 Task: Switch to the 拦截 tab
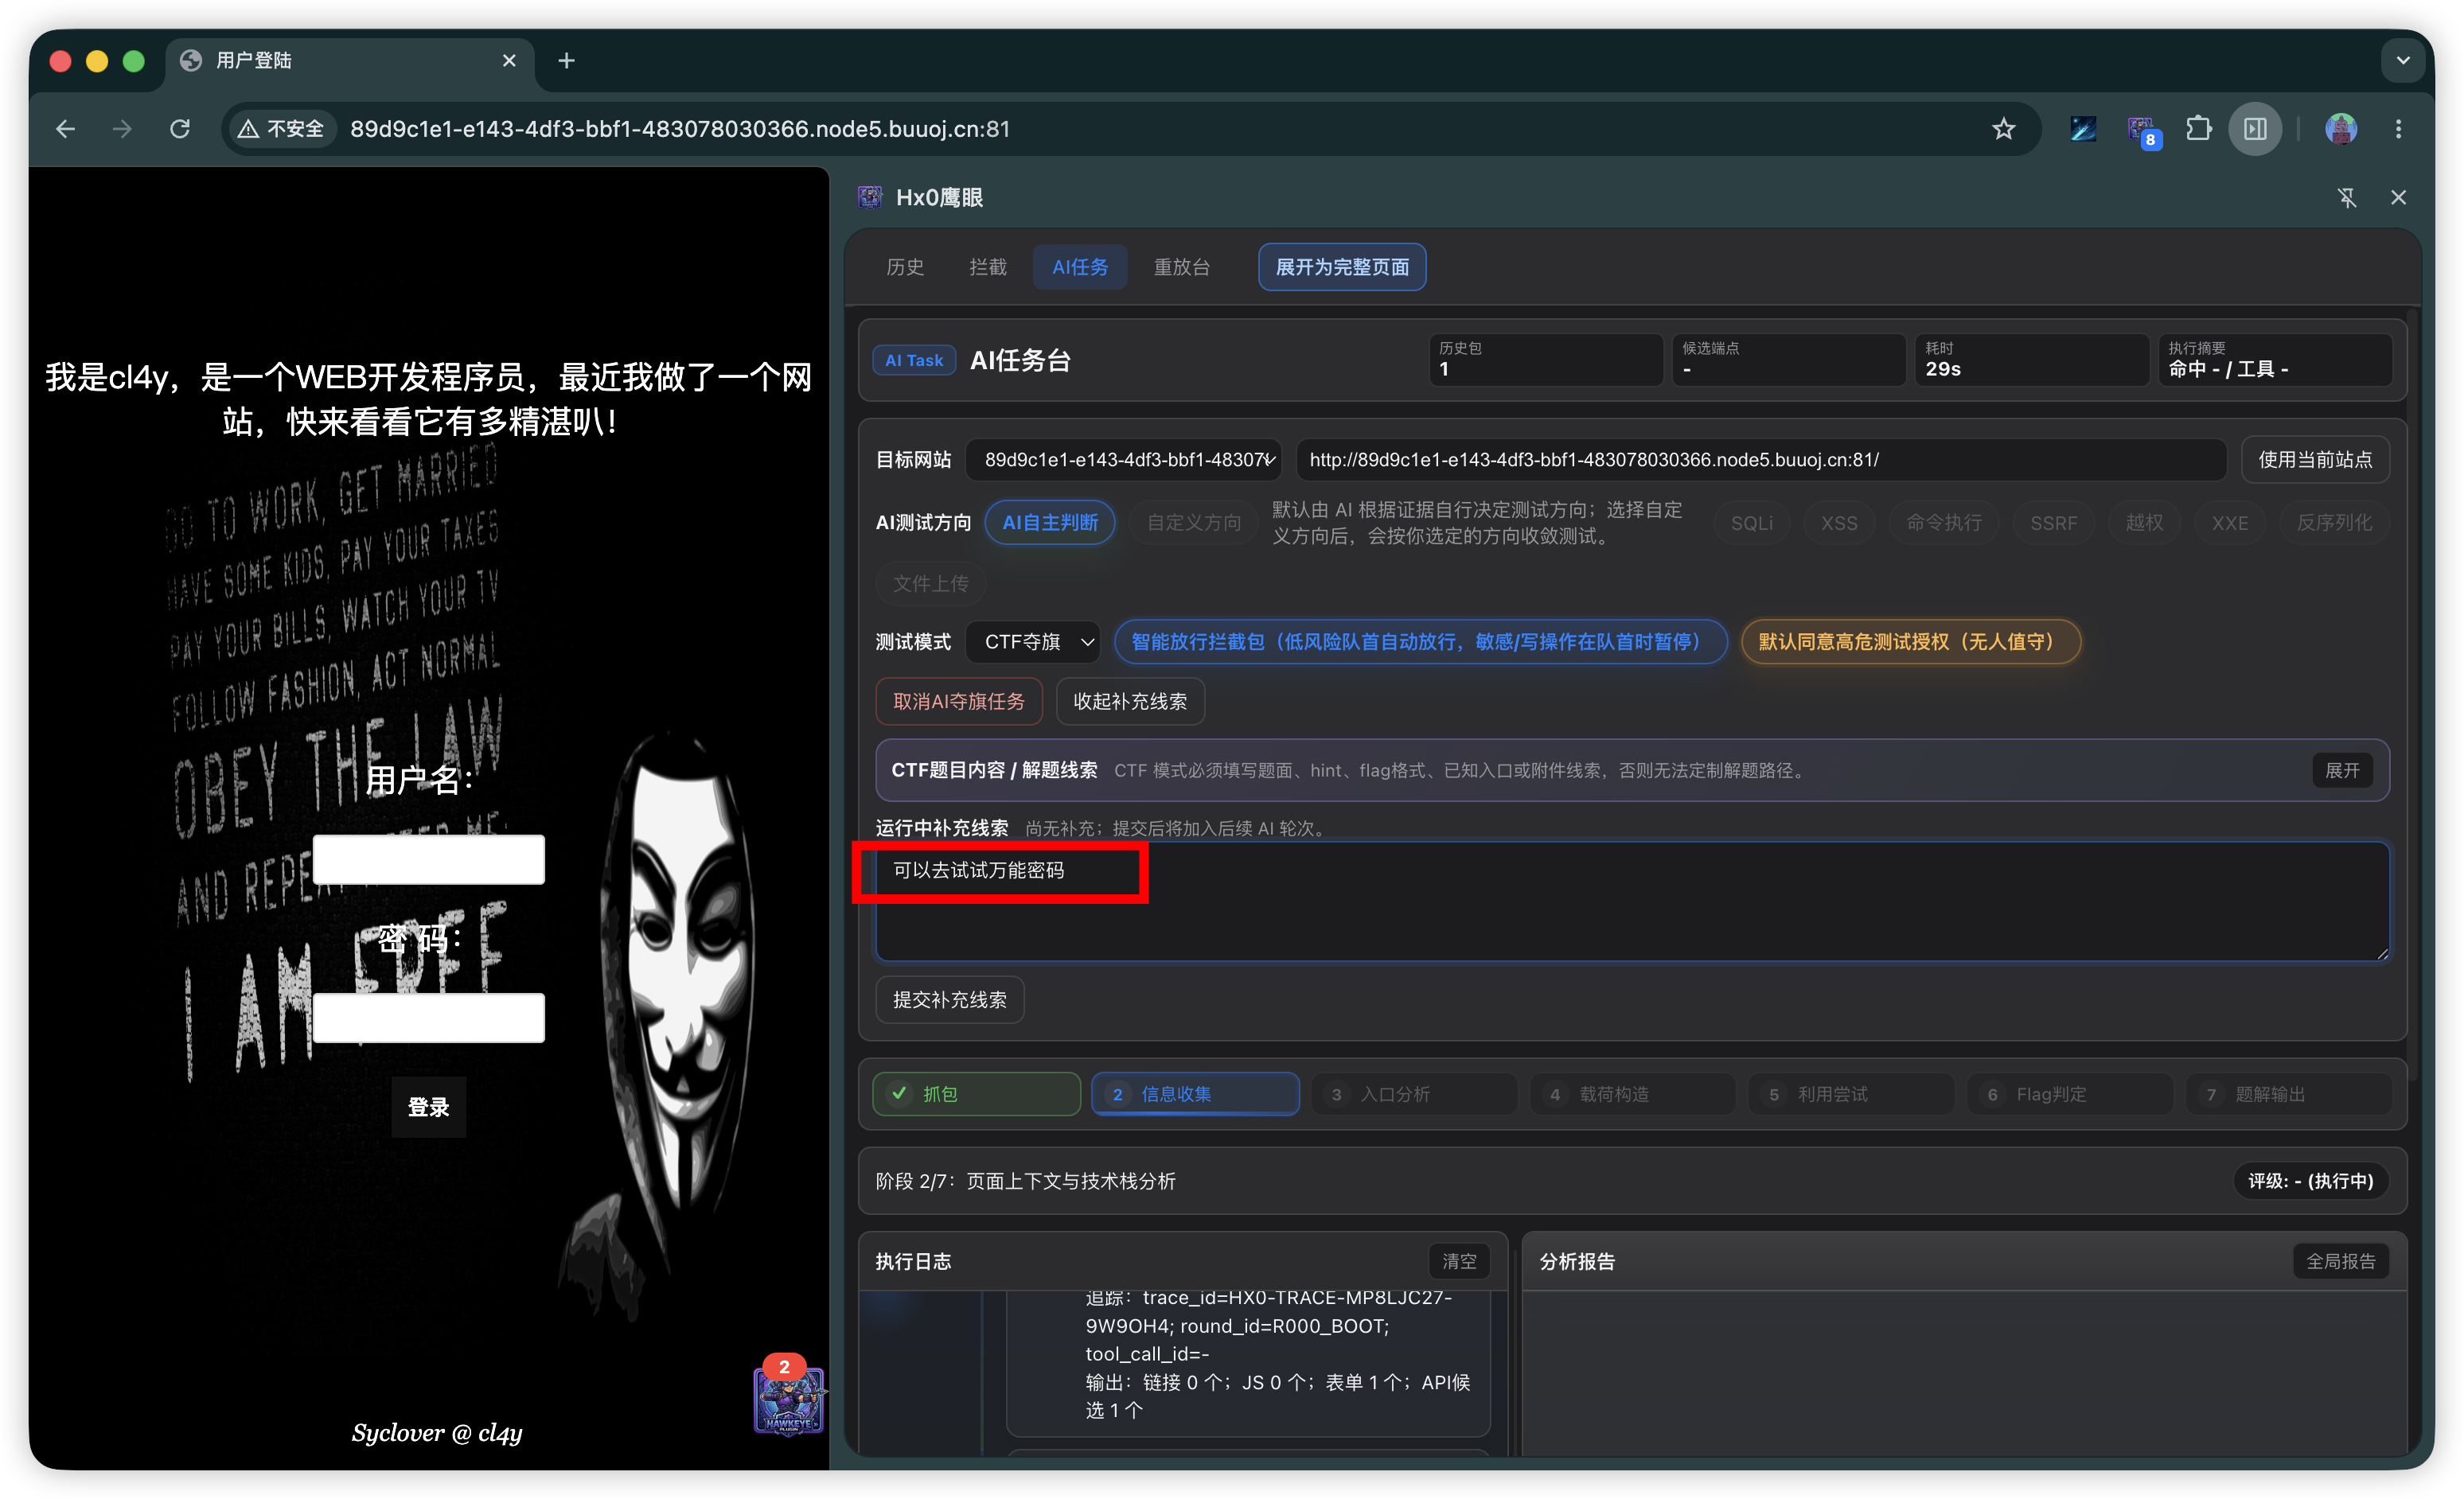click(x=988, y=267)
